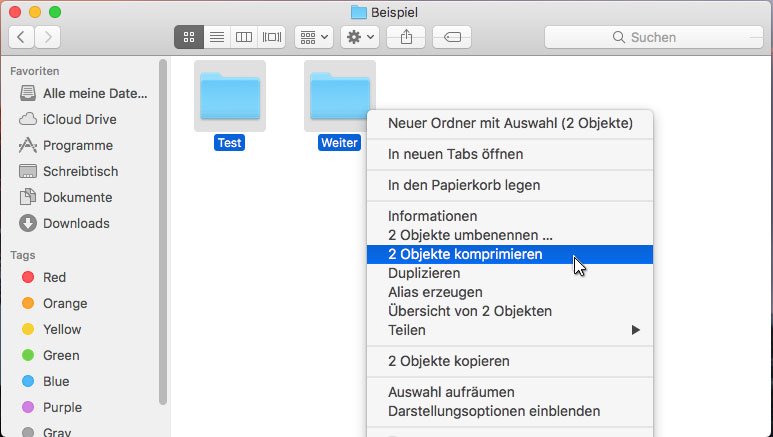Select the Test folder icon
The height and width of the screenshot is (437, 773).
coord(230,96)
